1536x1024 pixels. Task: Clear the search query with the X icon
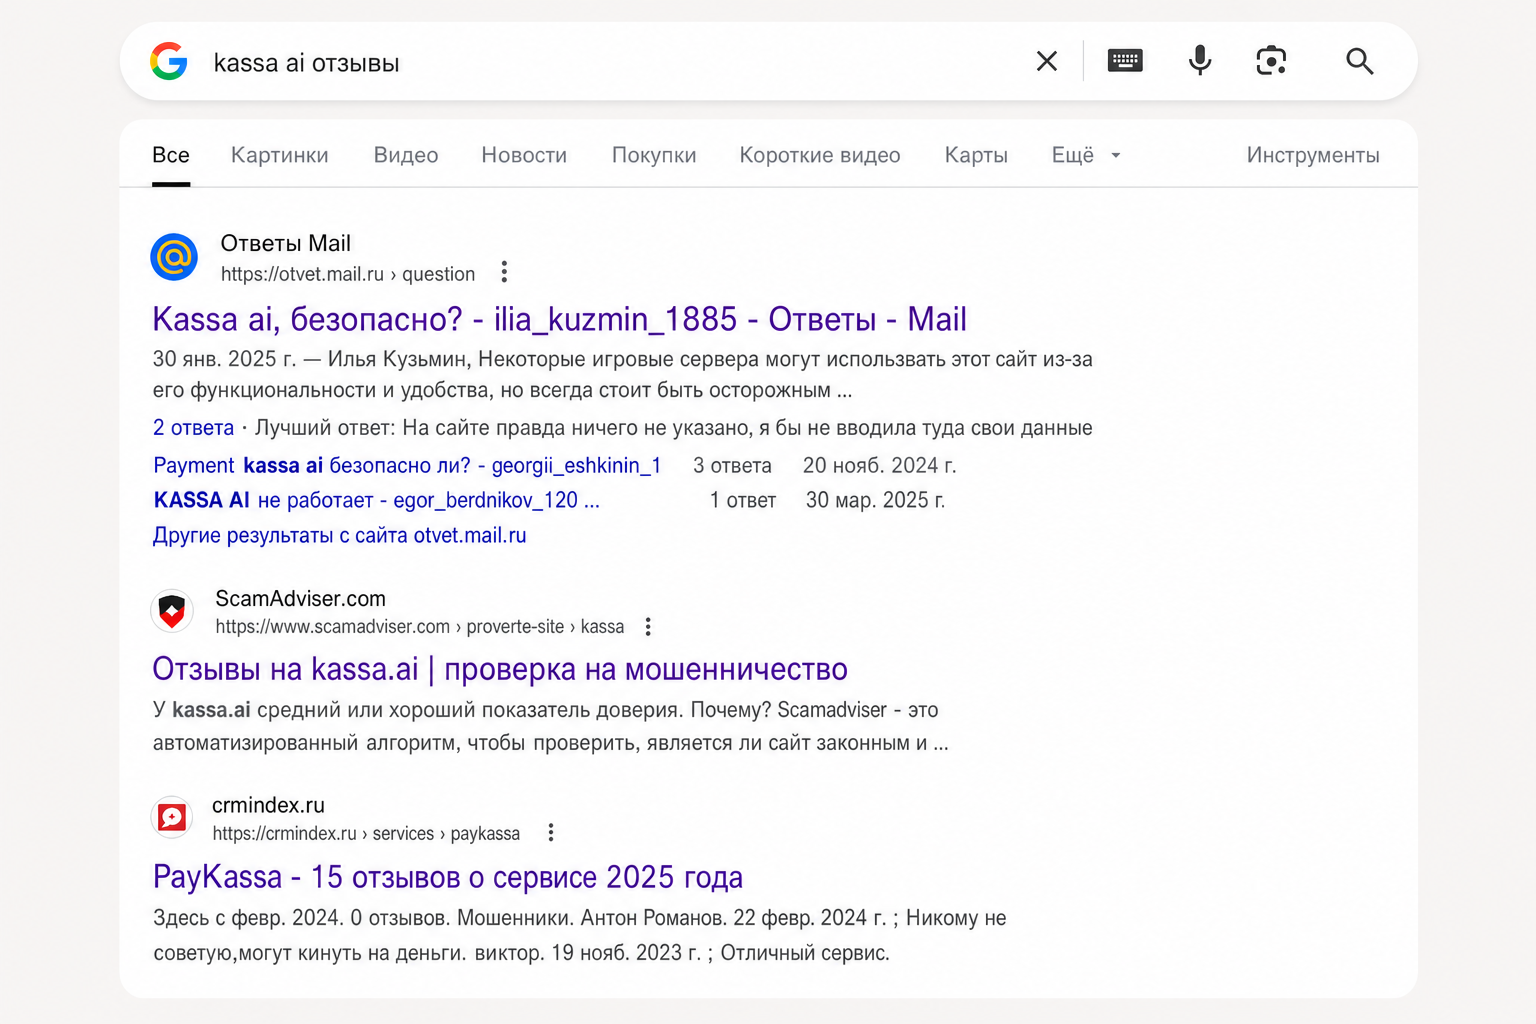[x=1047, y=61]
